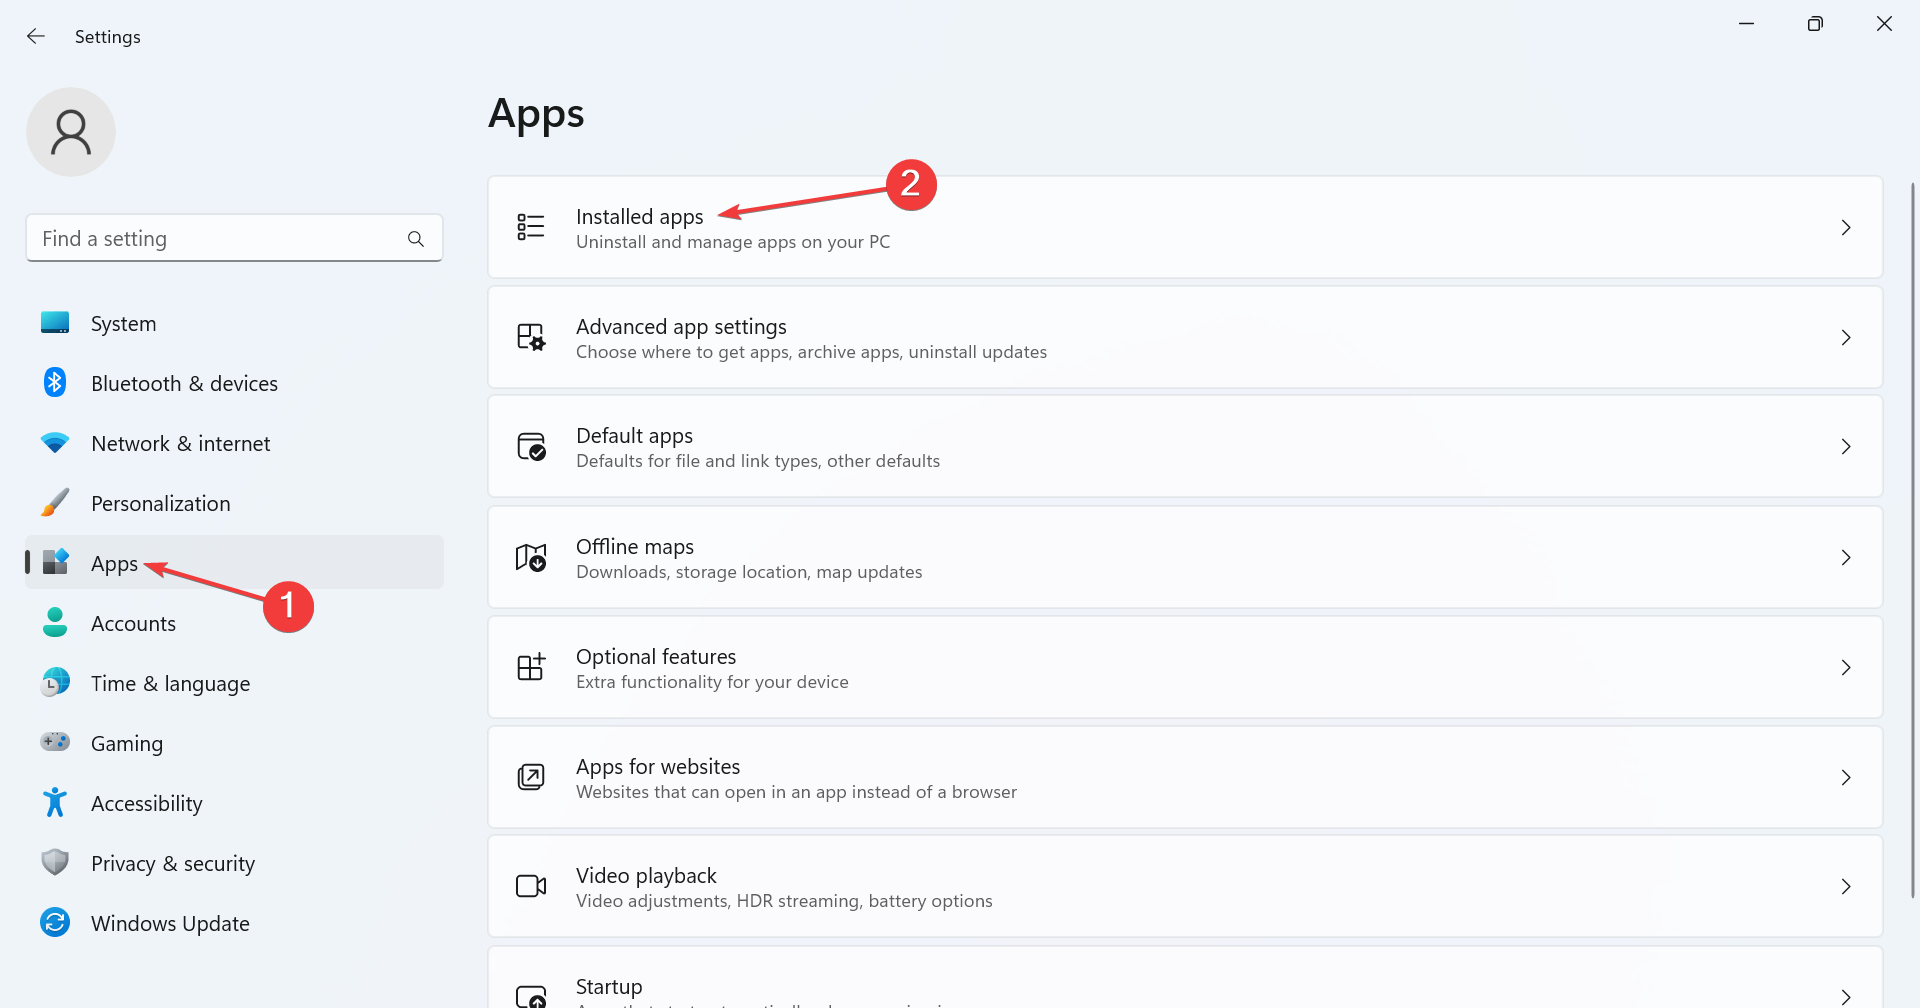Click the back arrow button
The image size is (1920, 1008).
tap(36, 36)
